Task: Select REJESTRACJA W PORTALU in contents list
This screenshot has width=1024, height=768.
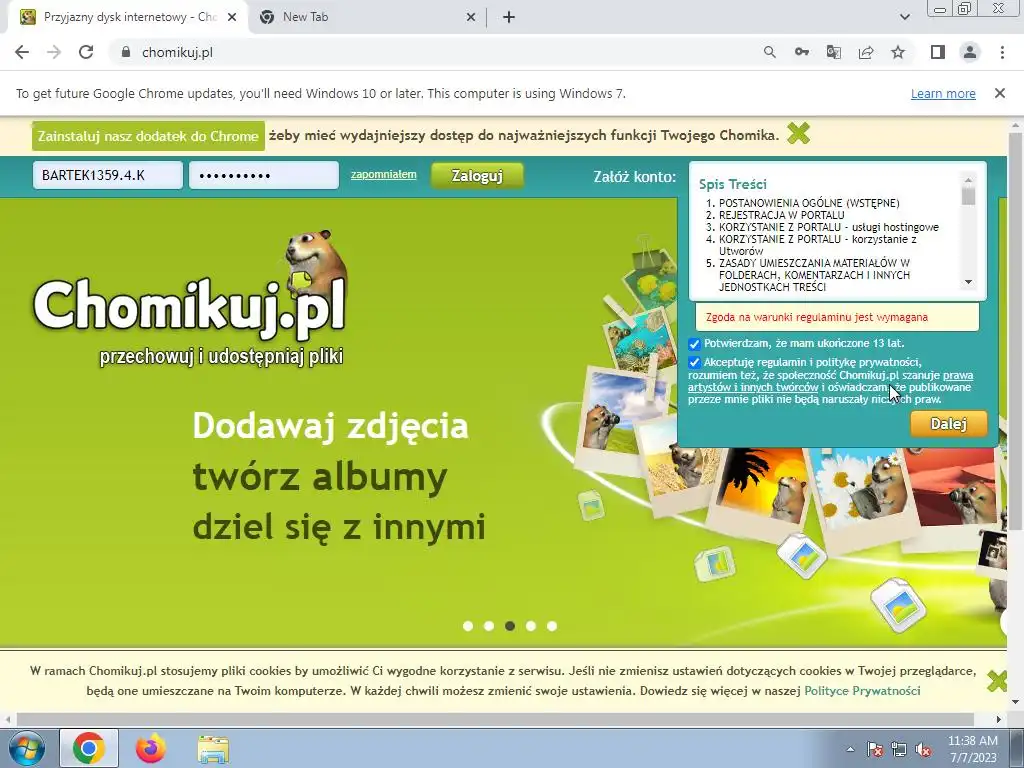Action: 781,215
